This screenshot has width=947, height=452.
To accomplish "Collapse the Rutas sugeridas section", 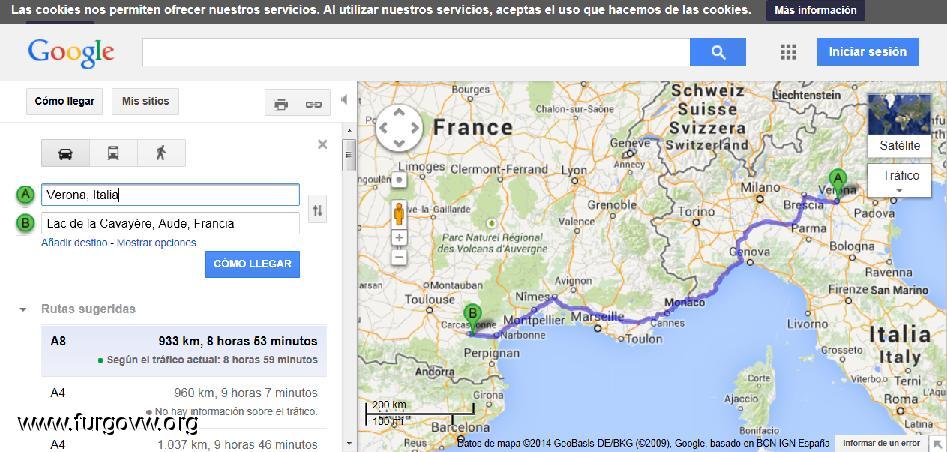I will [x=23, y=309].
